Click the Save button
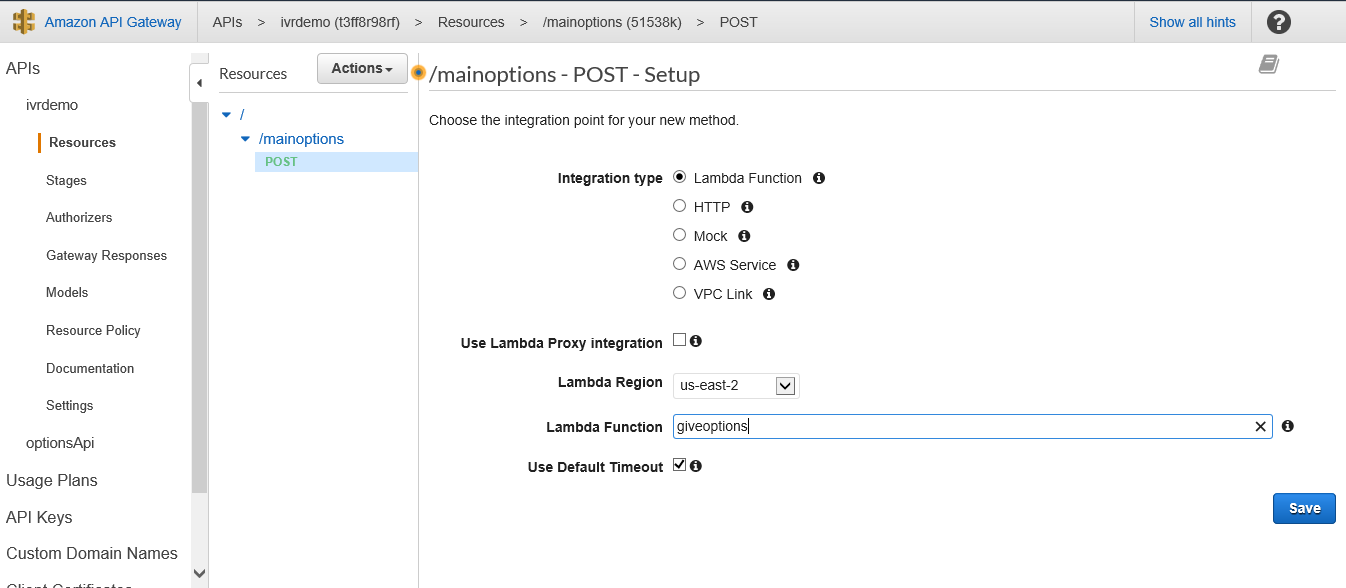 tap(1304, 508)
